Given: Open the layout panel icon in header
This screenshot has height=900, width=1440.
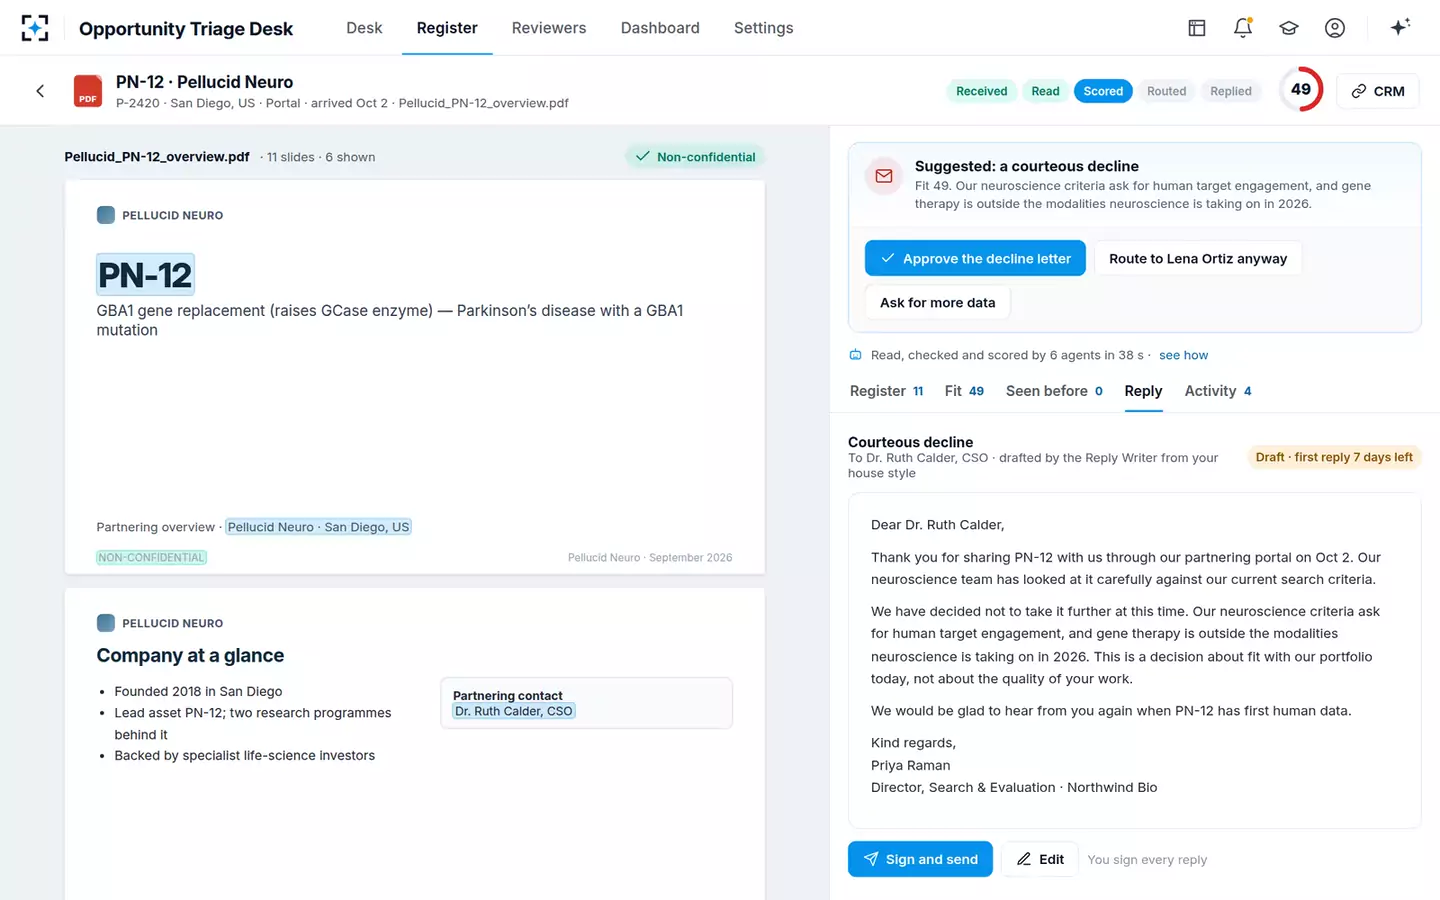Looking at the screenshot, I should pyautogui.click(x=1197, y=28).
